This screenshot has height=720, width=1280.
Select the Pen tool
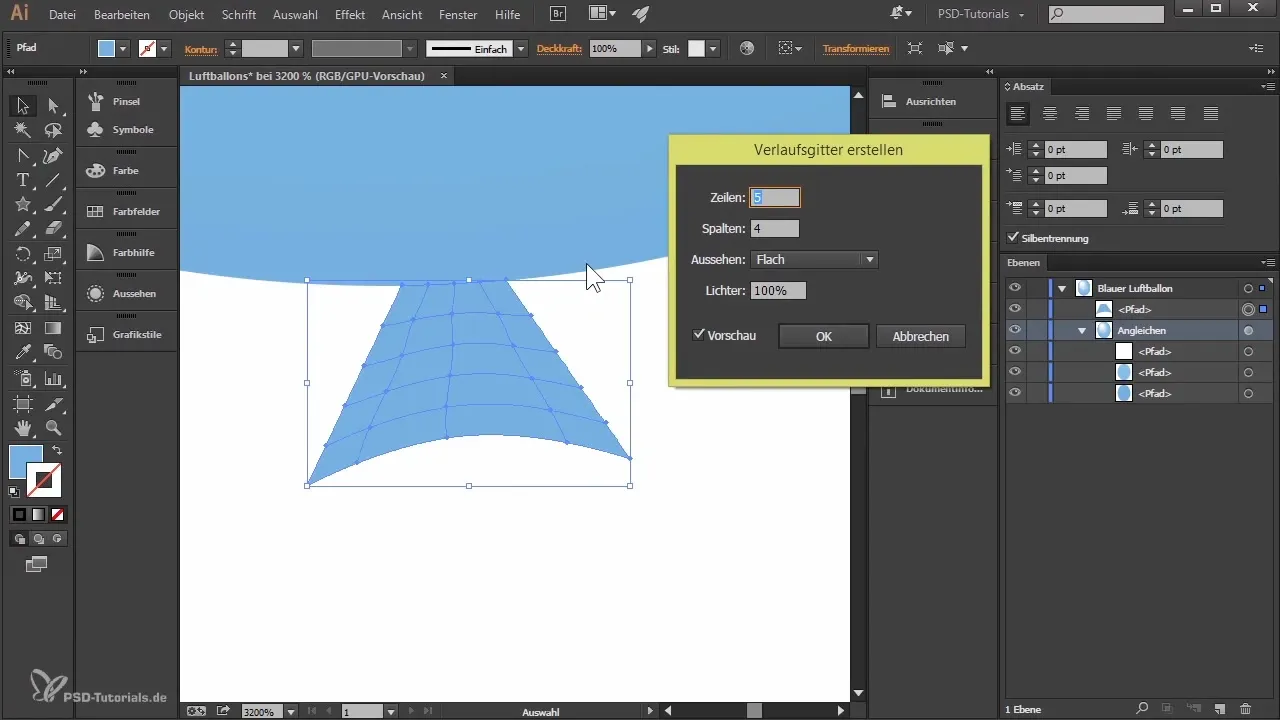54,155
